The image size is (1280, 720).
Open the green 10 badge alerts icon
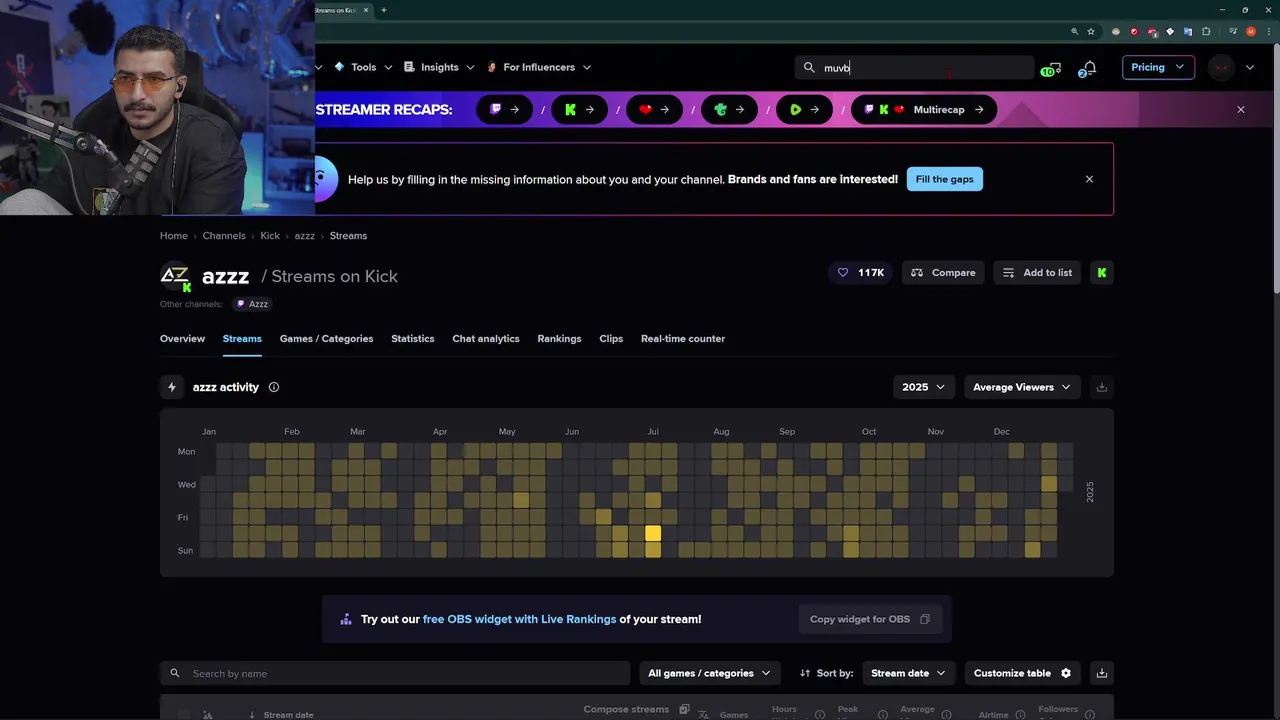point(1051,69)
